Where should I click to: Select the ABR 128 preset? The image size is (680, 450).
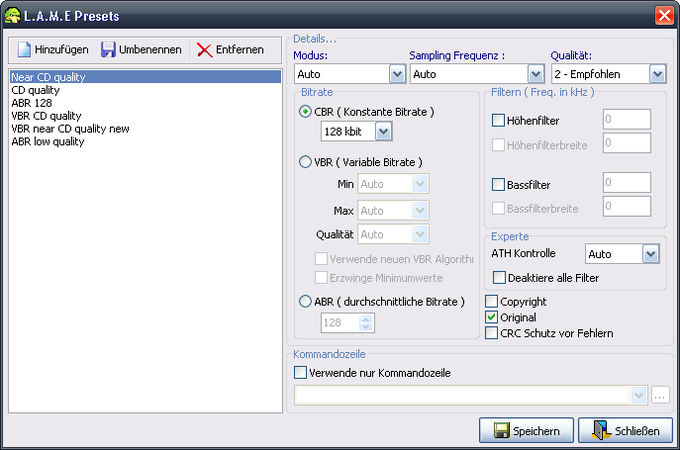coord(145,103)
